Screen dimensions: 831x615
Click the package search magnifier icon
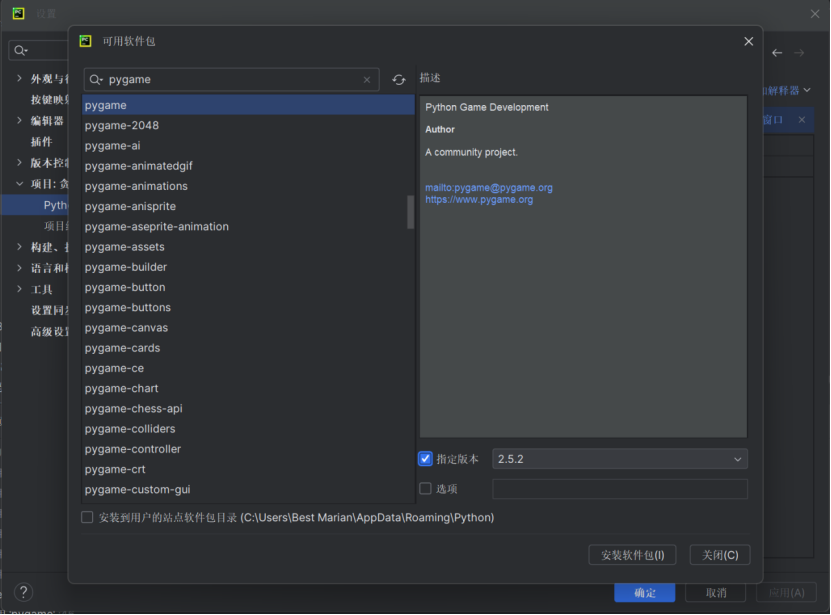(96, 80)
